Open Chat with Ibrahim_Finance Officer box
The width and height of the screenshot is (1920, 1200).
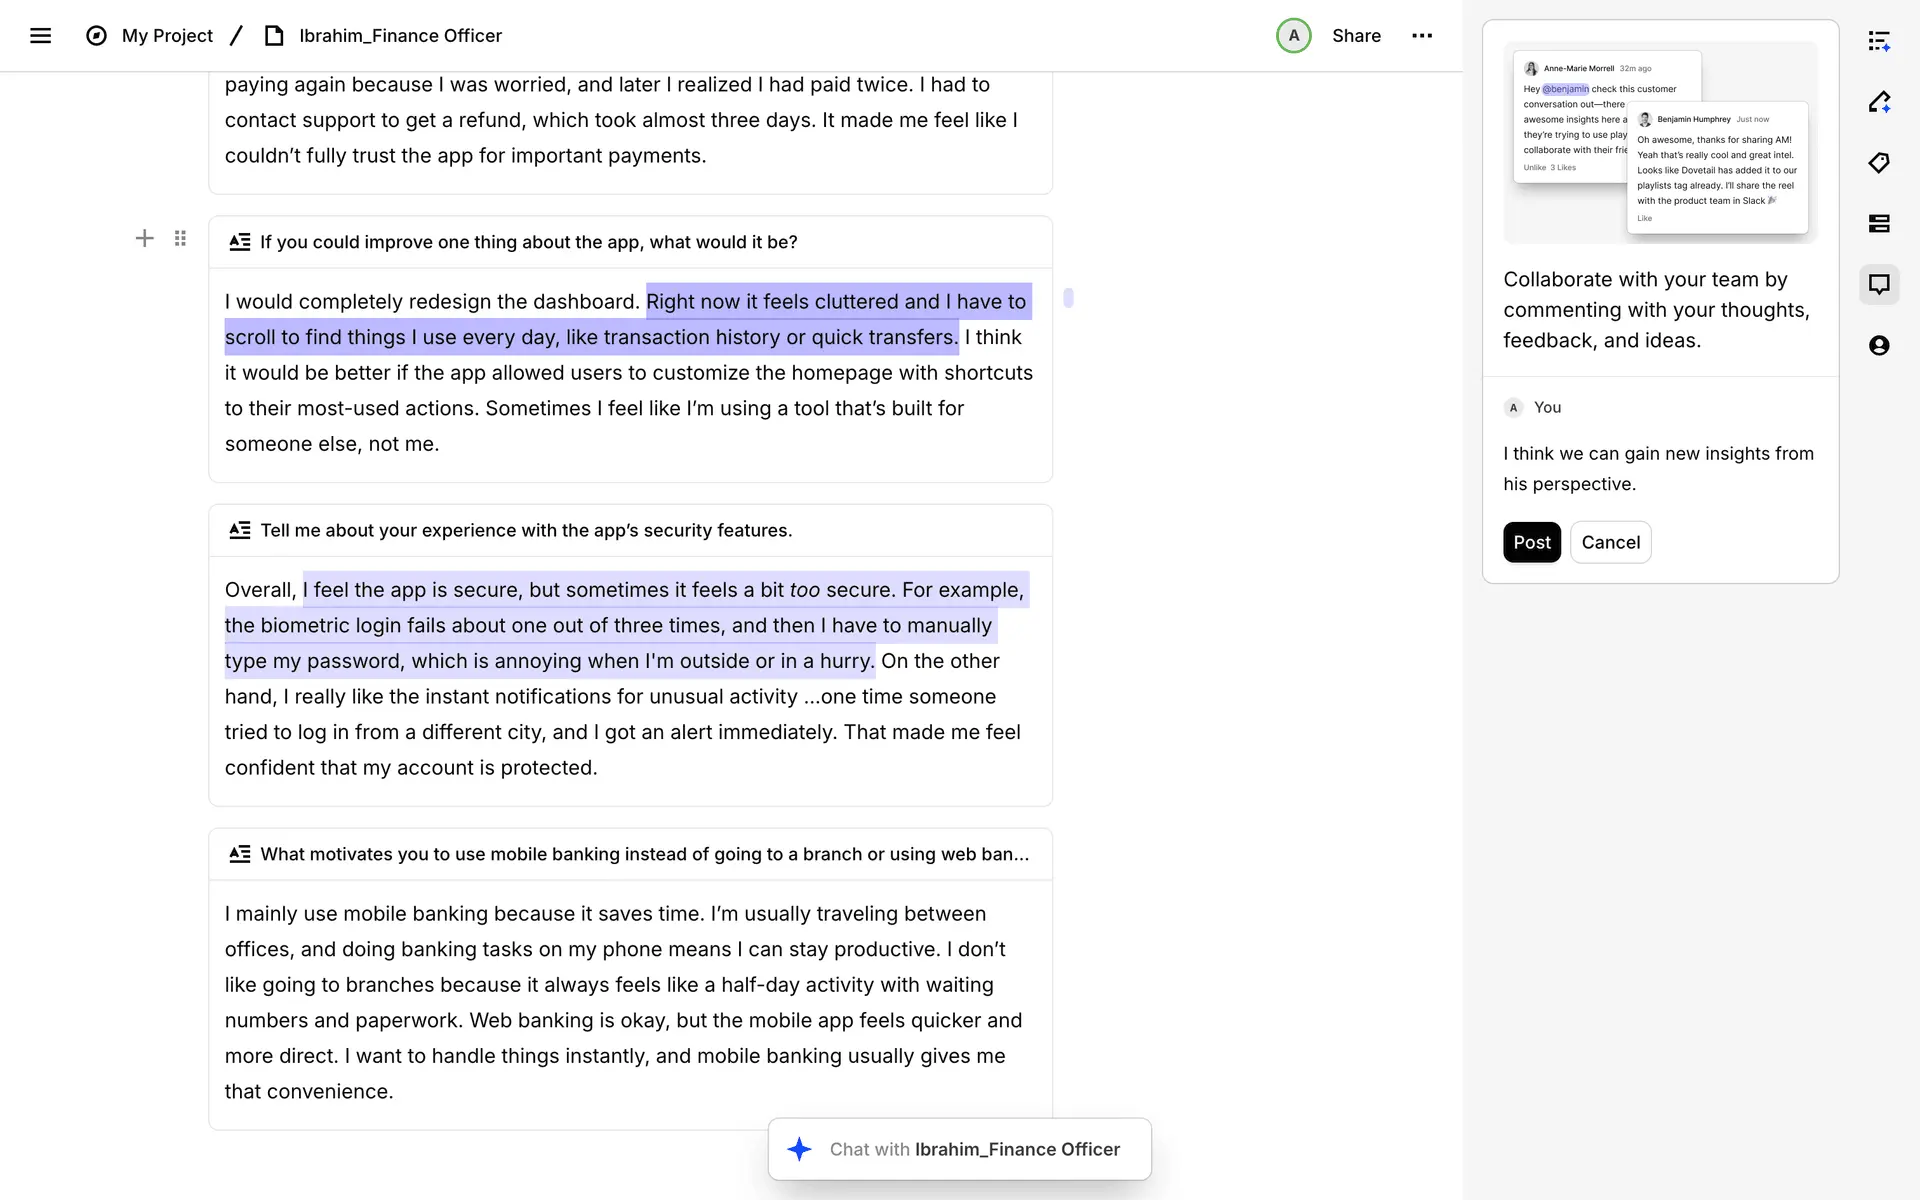pos(960,1149)
